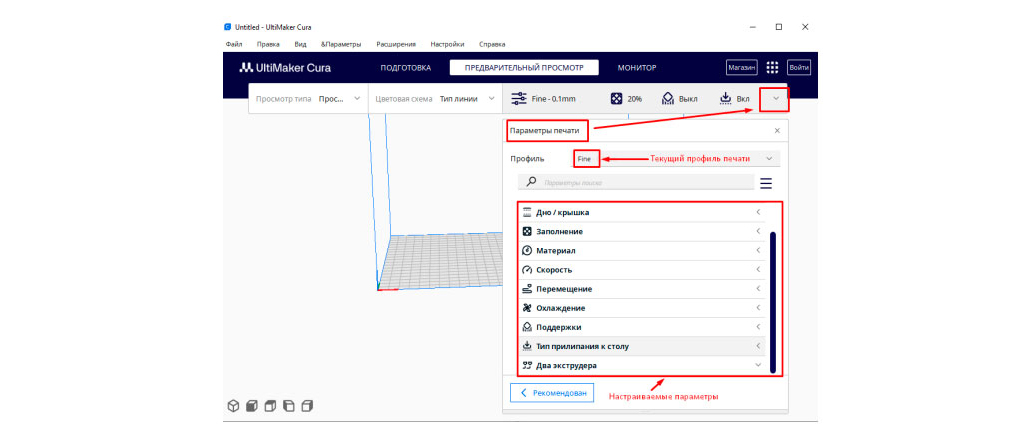Collapse the Два экструдера settings category

coord(642,365)
